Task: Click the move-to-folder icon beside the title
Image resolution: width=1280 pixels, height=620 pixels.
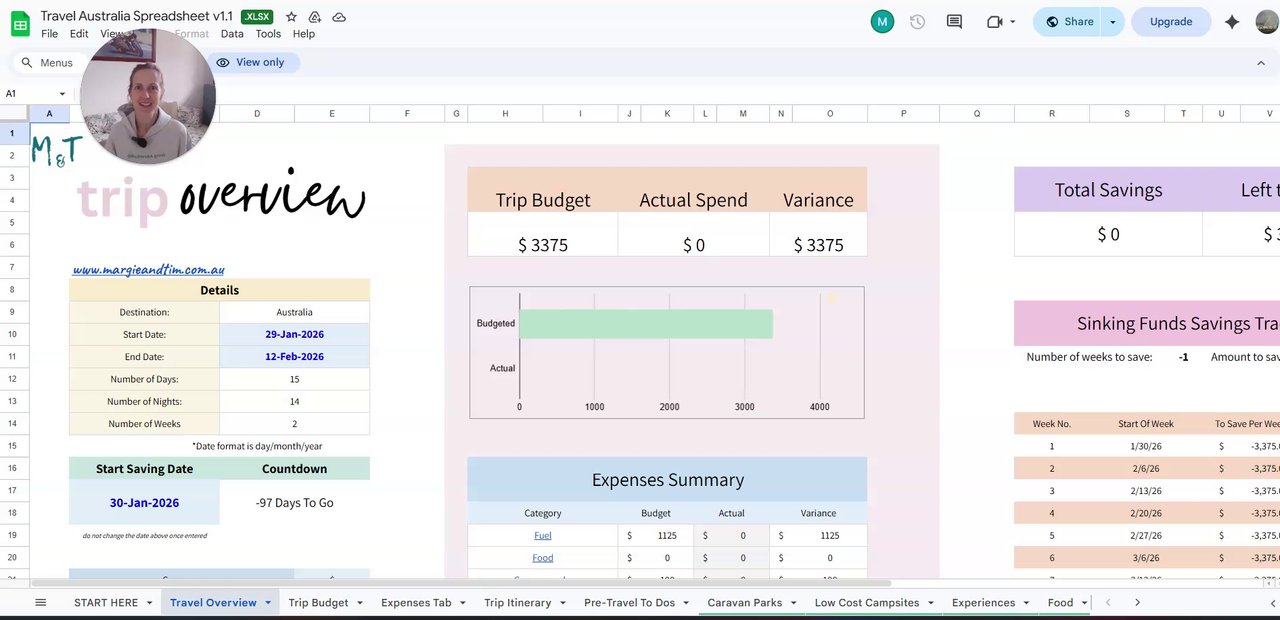Action: click(x=314, y=17)
